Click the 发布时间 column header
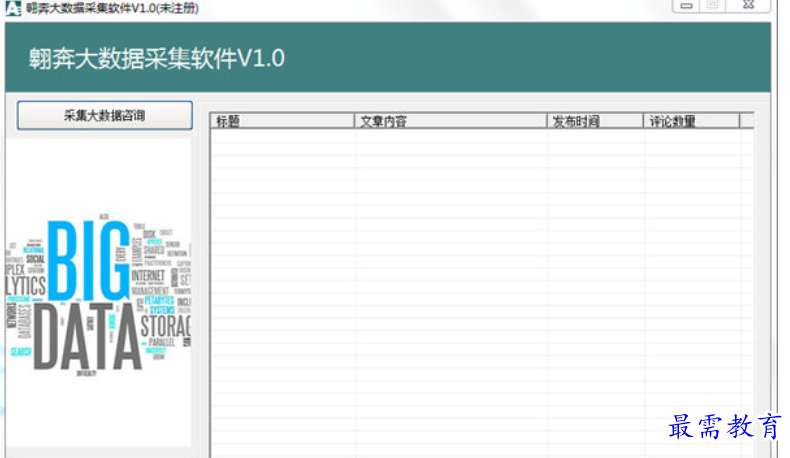This screenshot has height=458, width=790. (x=595, y=121)
